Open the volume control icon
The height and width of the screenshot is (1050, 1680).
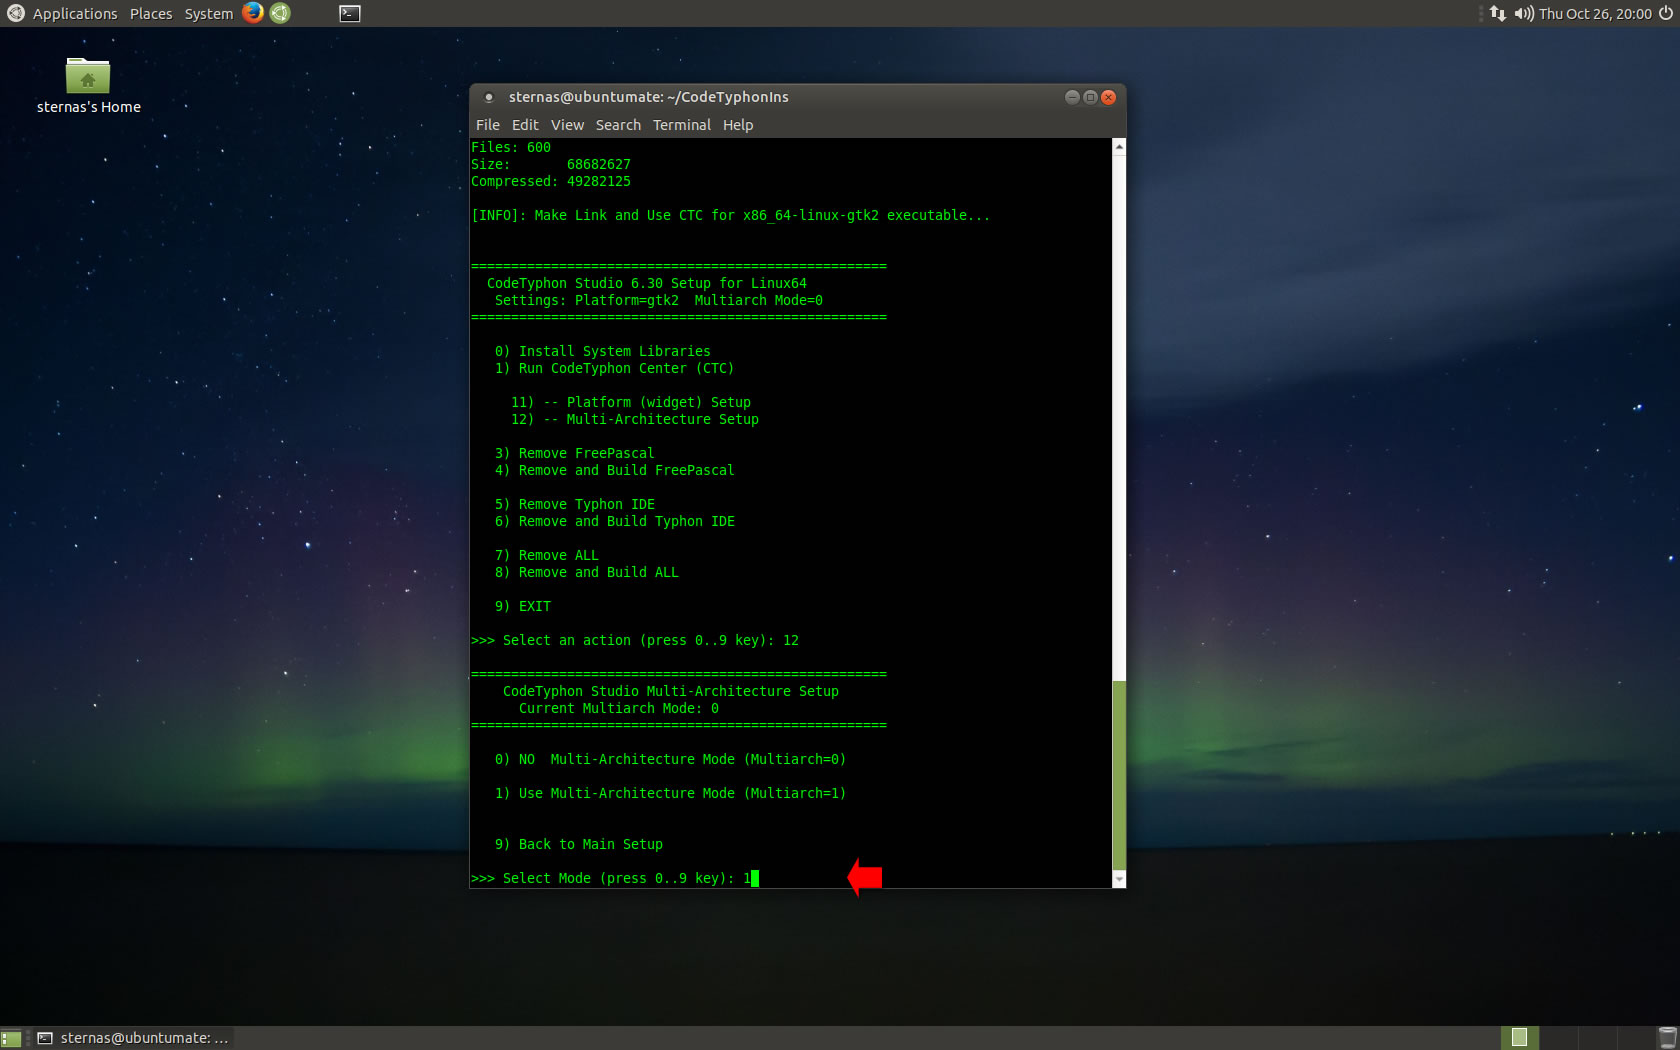click(x=1523, y=13)
